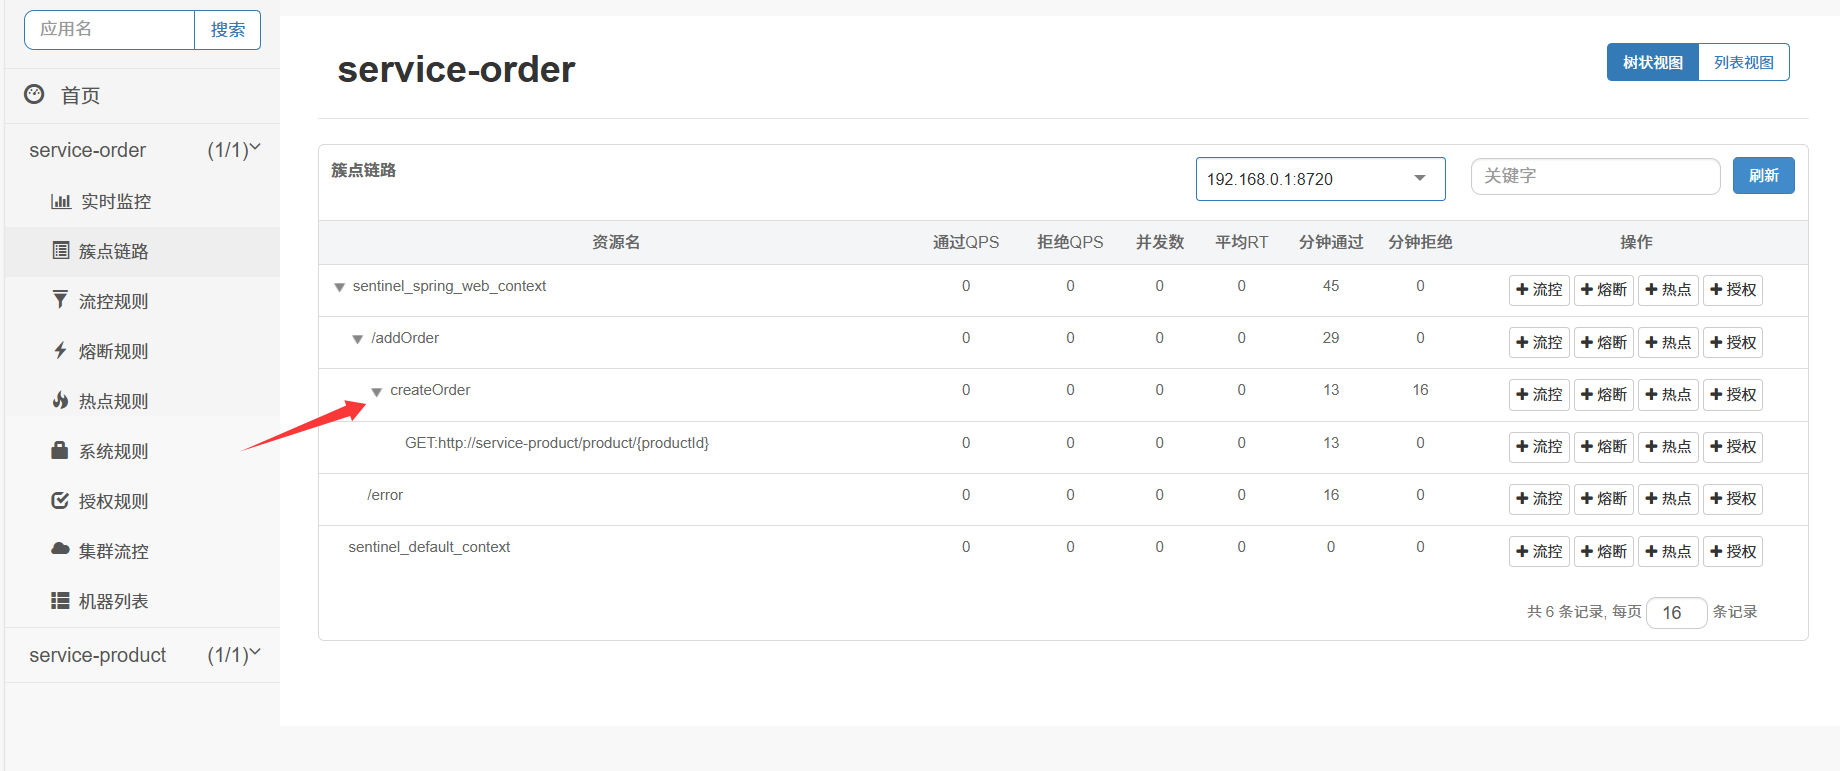Select the 流控规则 funnel icon
1840x771 pixels.
coord(61,300)
